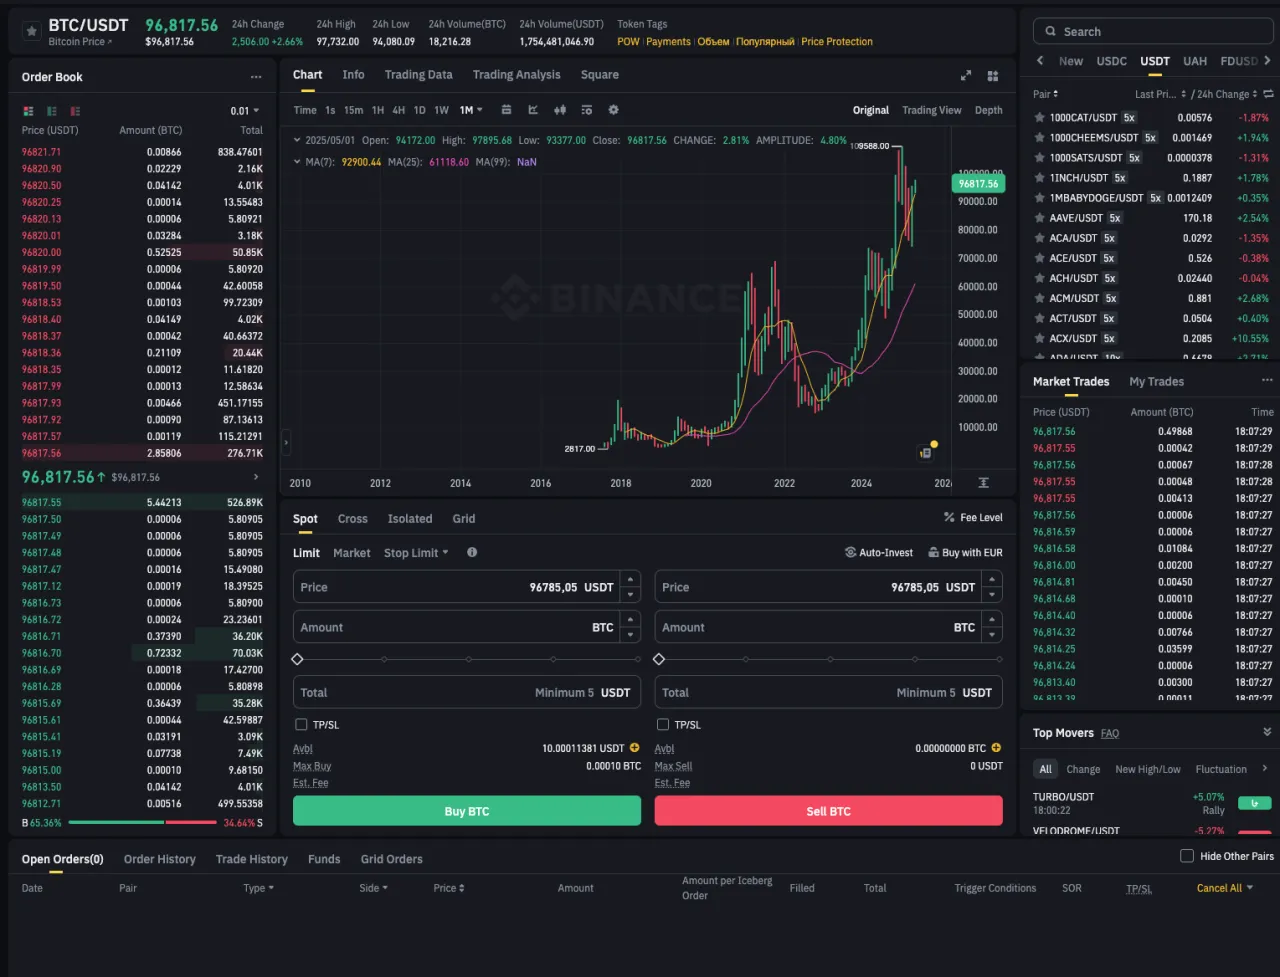Add BTC funds with plus icon

pos(996,748)
